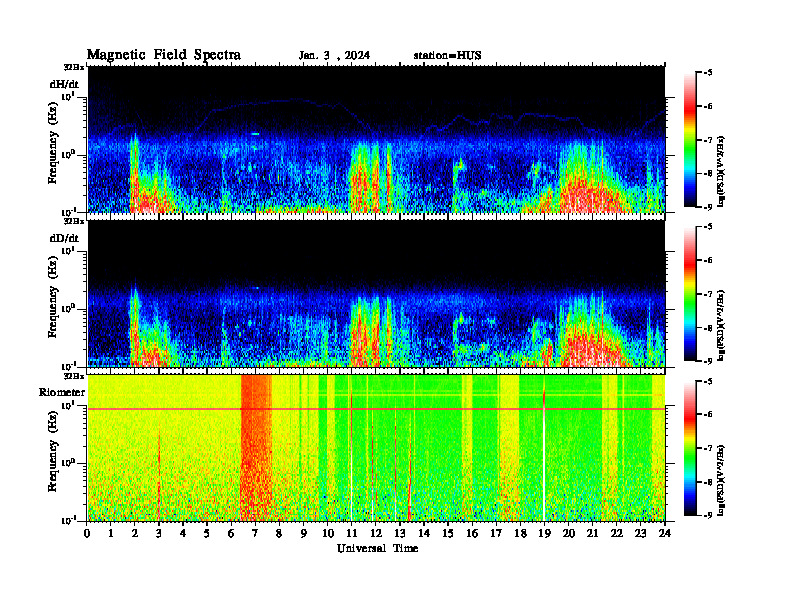Screen dimensions: 792x612
Task: Click the horizontal red line across Riometer panel
Action: 376,409
